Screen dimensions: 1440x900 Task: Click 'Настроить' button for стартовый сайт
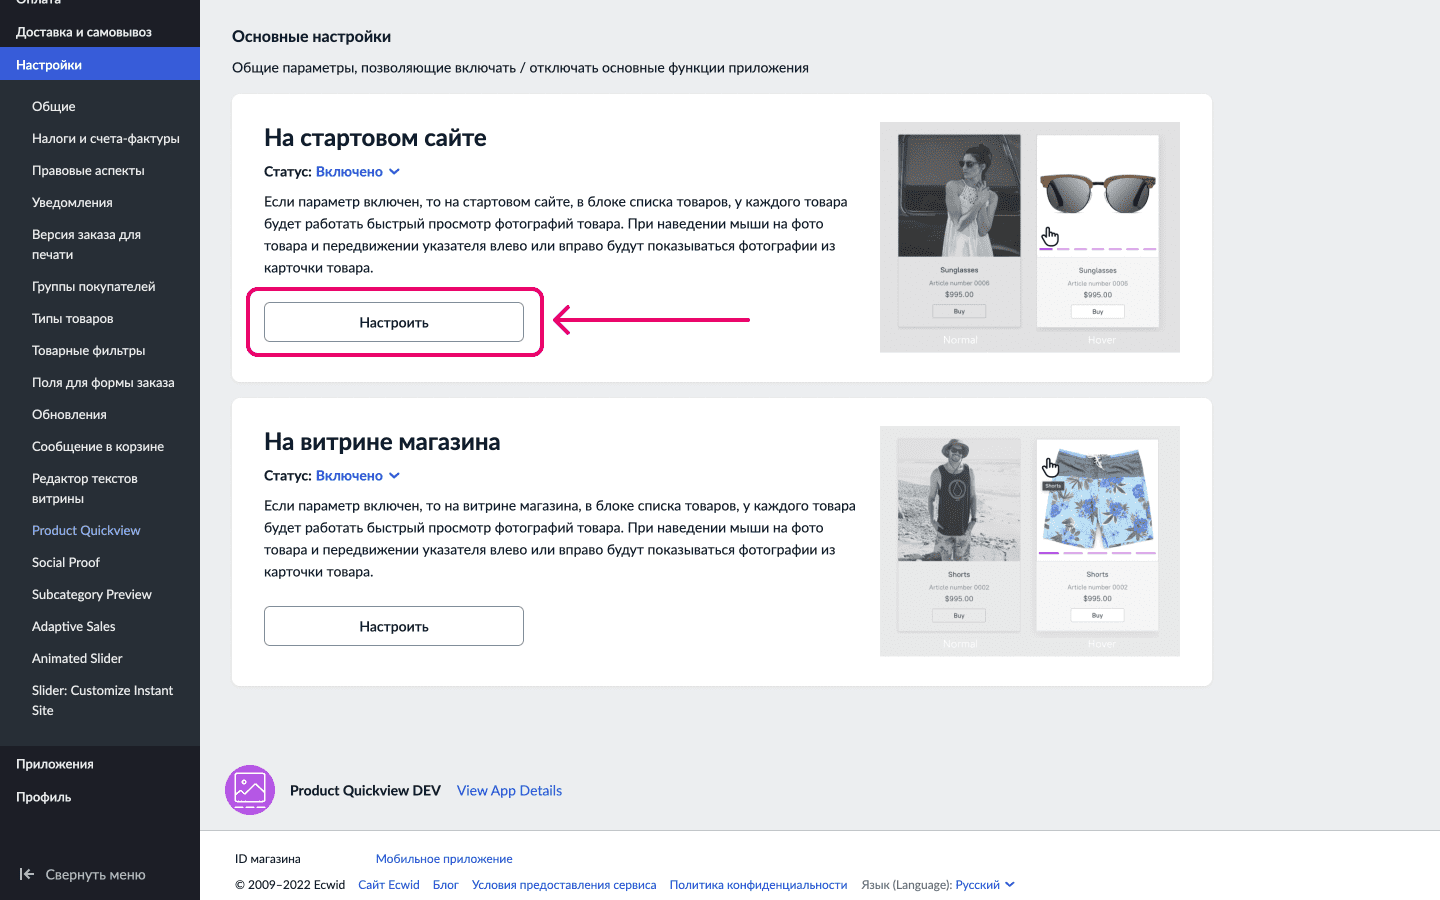point(394,322)
